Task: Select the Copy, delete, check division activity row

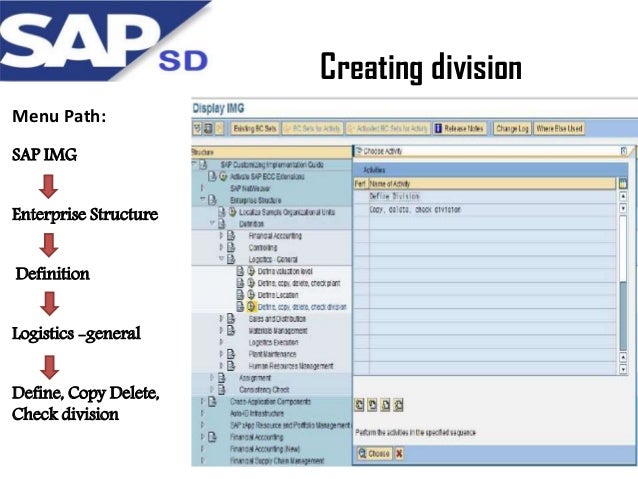Action: click(x=484, y=210)
